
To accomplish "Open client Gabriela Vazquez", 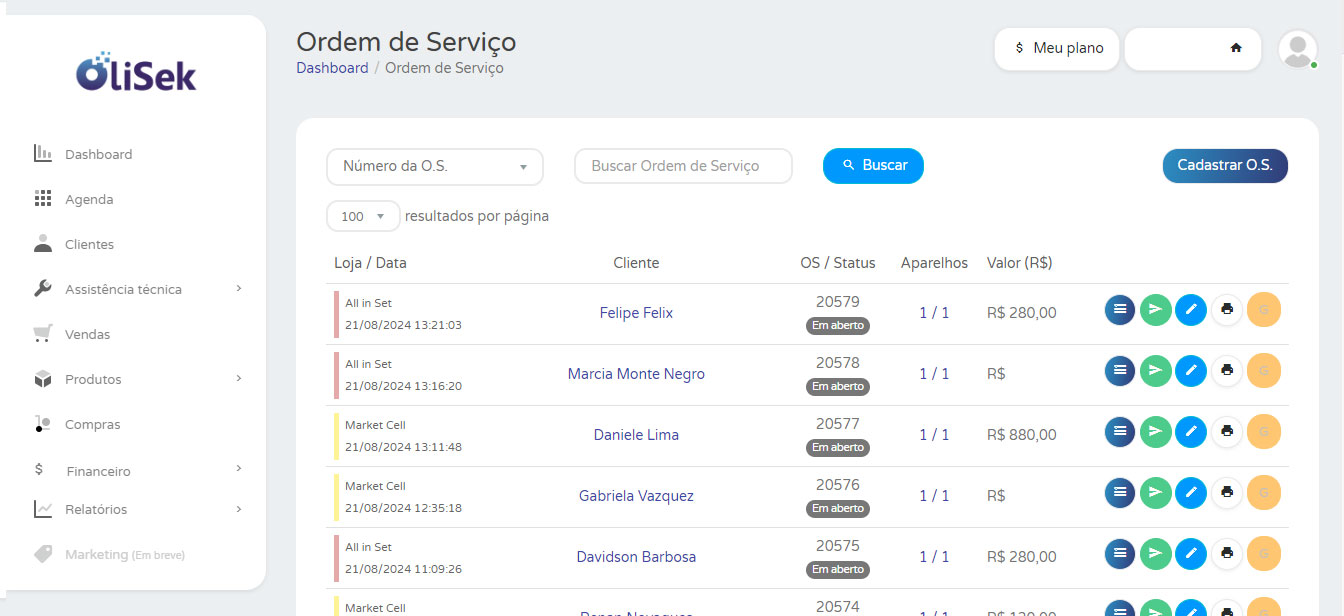I will (636, 496).
